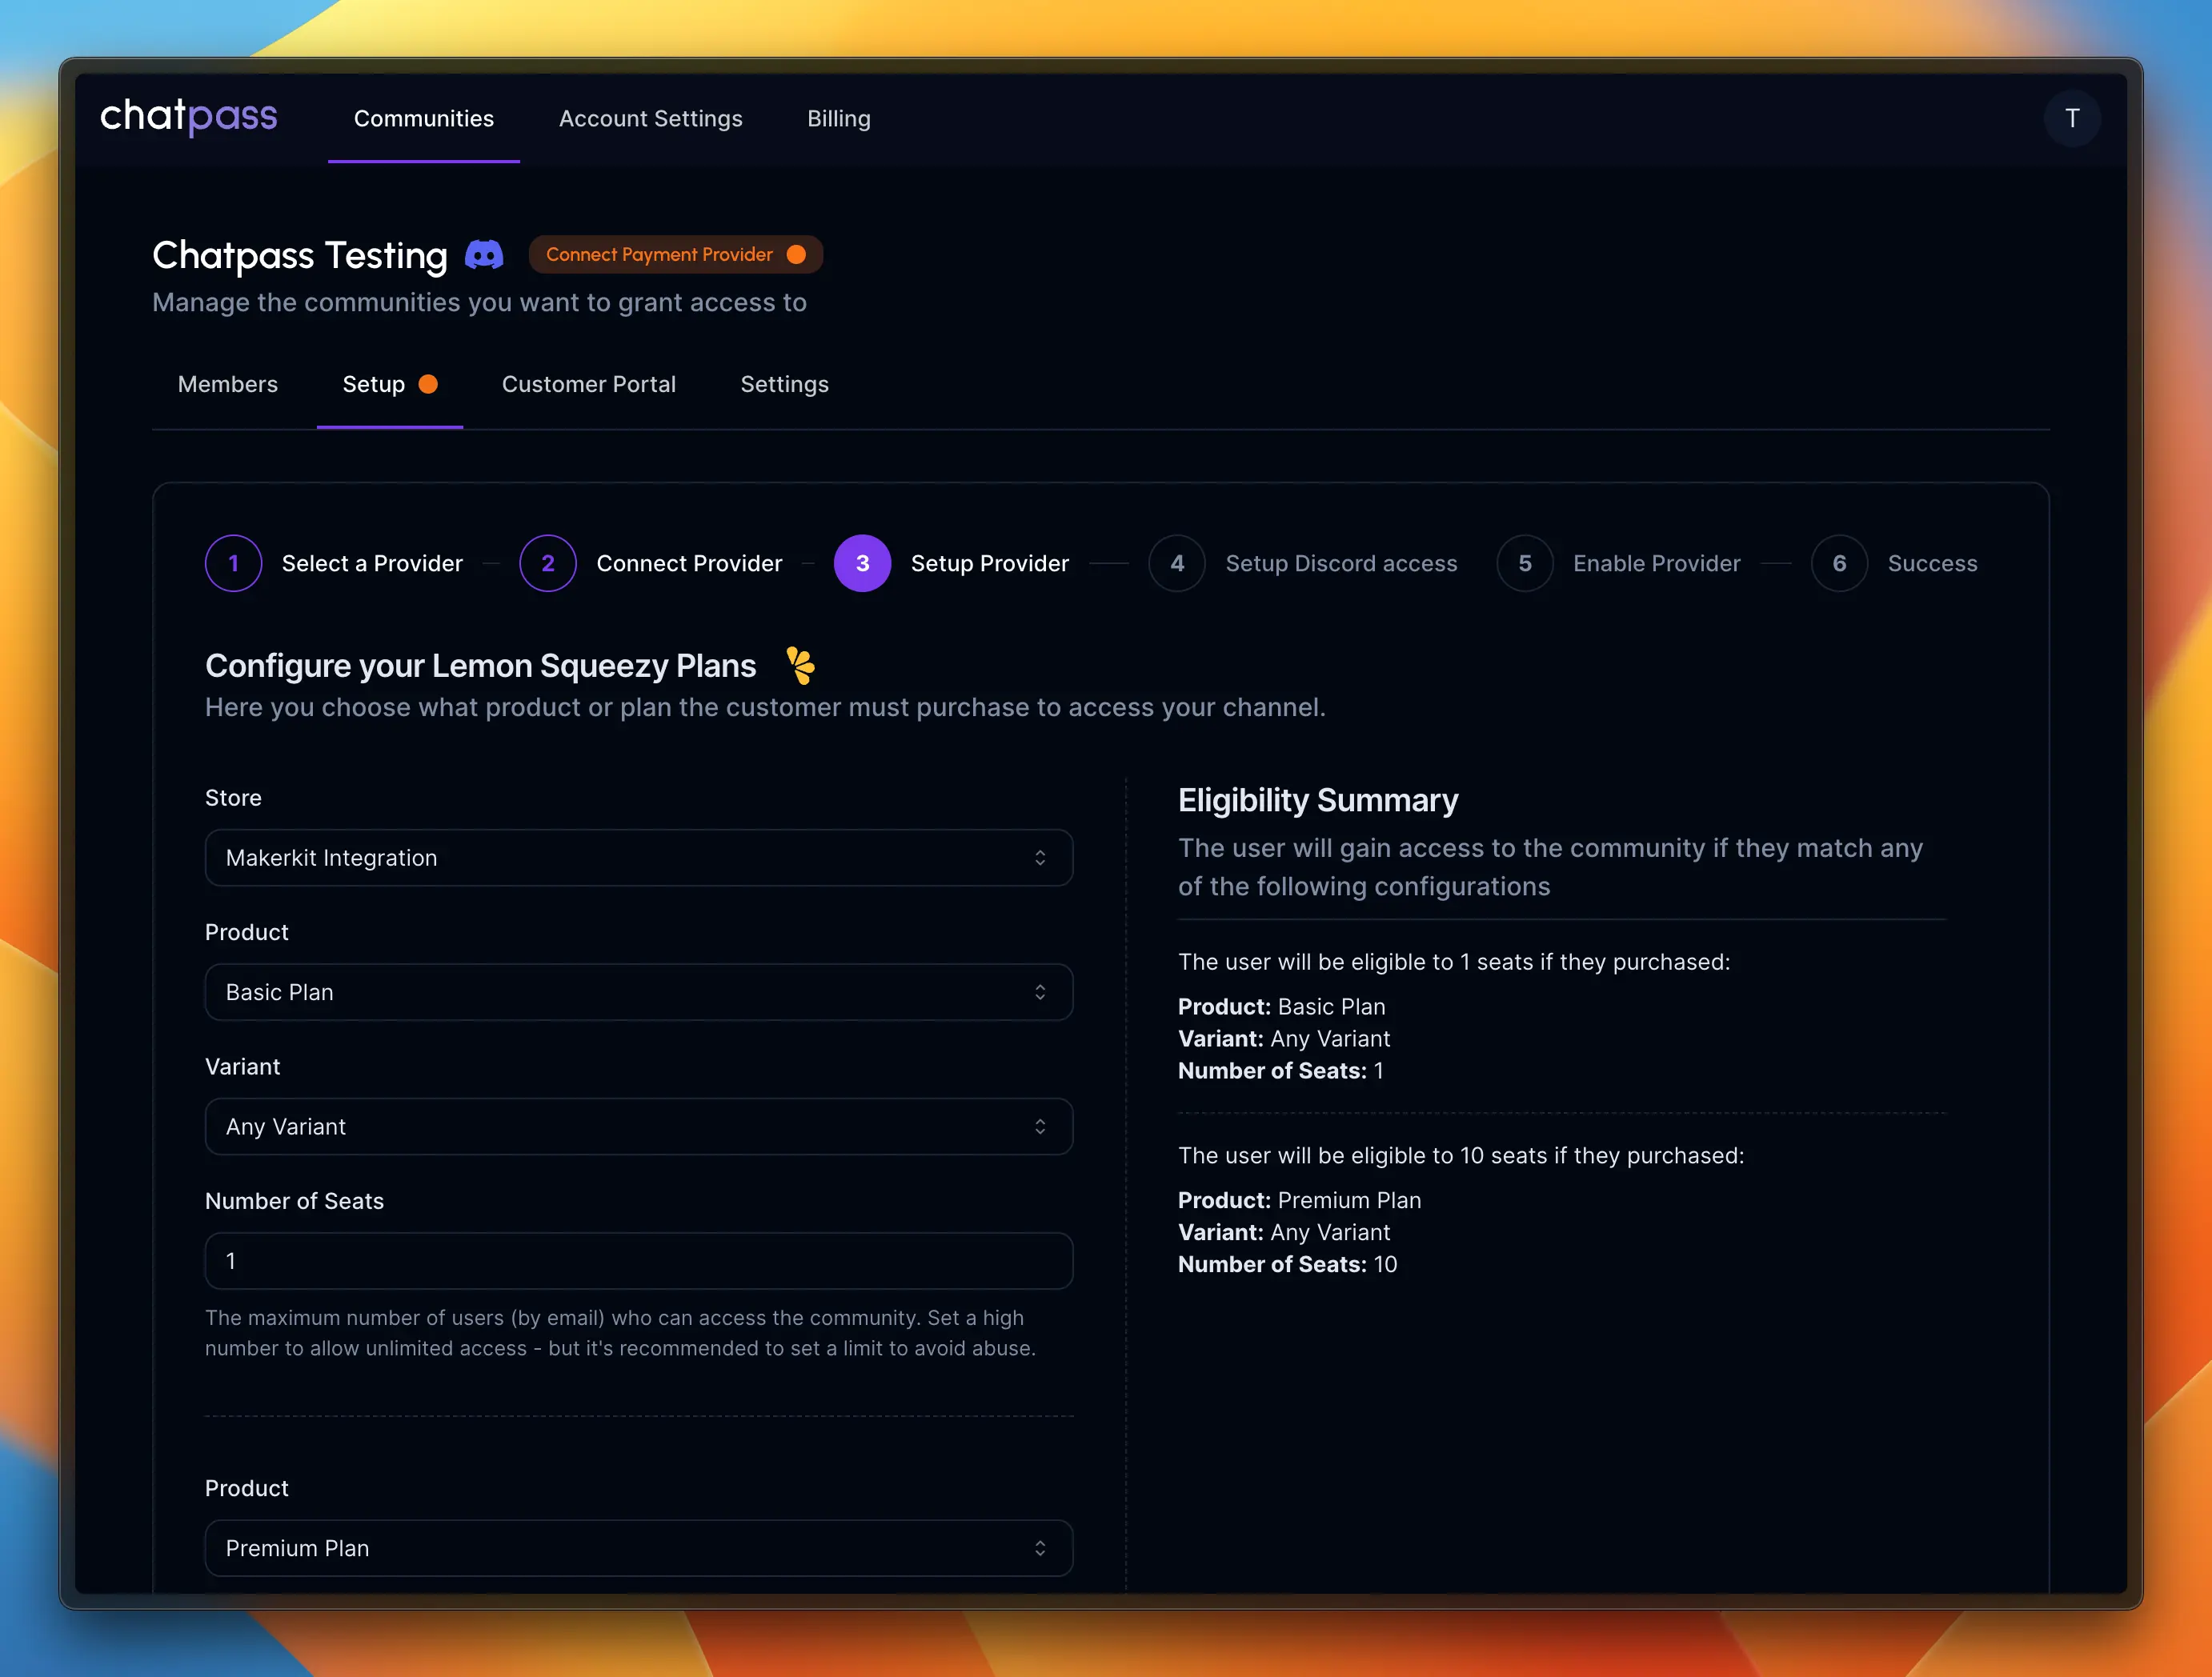Go to step 2 Connect Provider circle
The height and width of the screenshot is (1677, 2212).
(x=548, y=563)
